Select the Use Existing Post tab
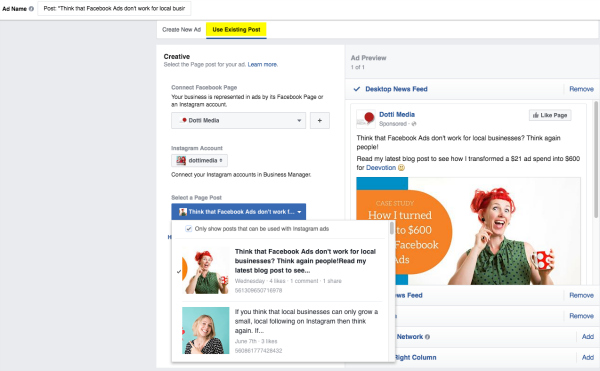 [236, 29]
